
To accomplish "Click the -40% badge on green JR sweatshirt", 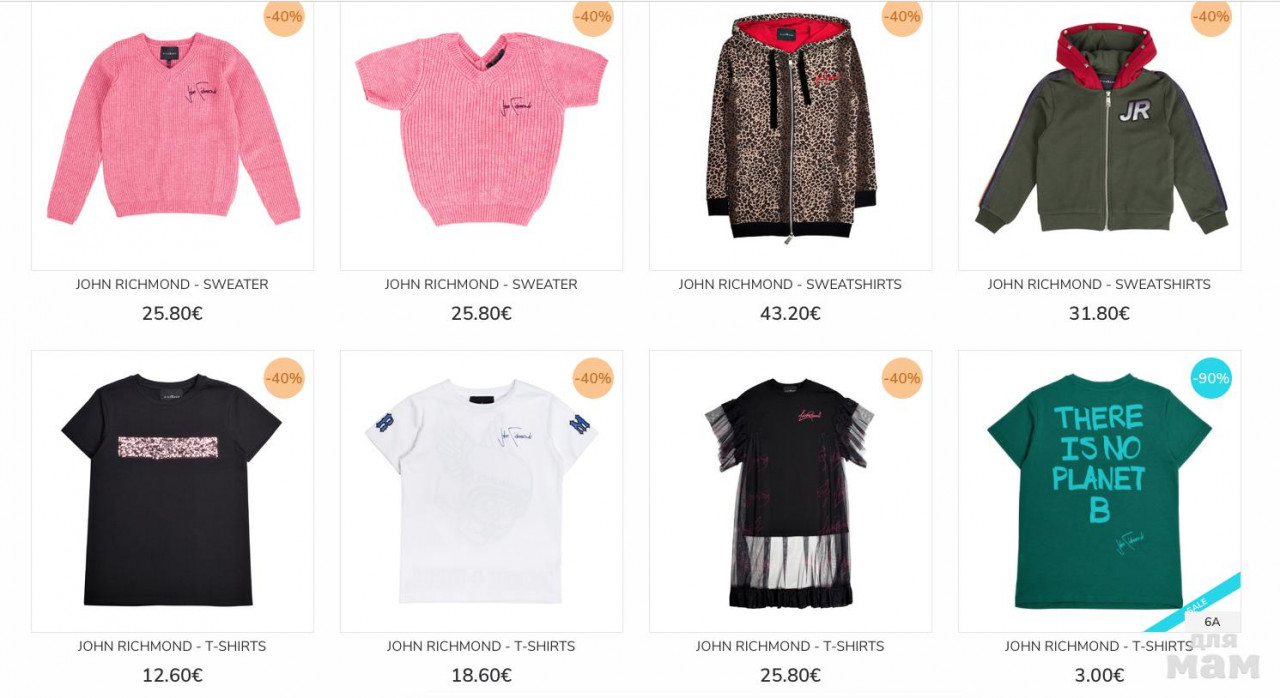I will coord(1211,17).
